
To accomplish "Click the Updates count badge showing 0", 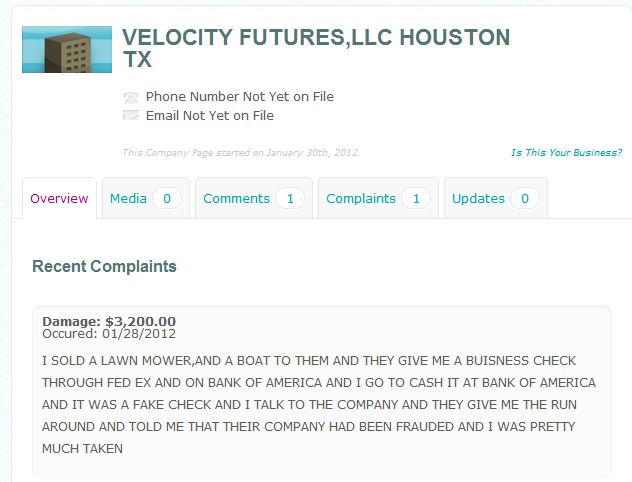I will (525, 198).
